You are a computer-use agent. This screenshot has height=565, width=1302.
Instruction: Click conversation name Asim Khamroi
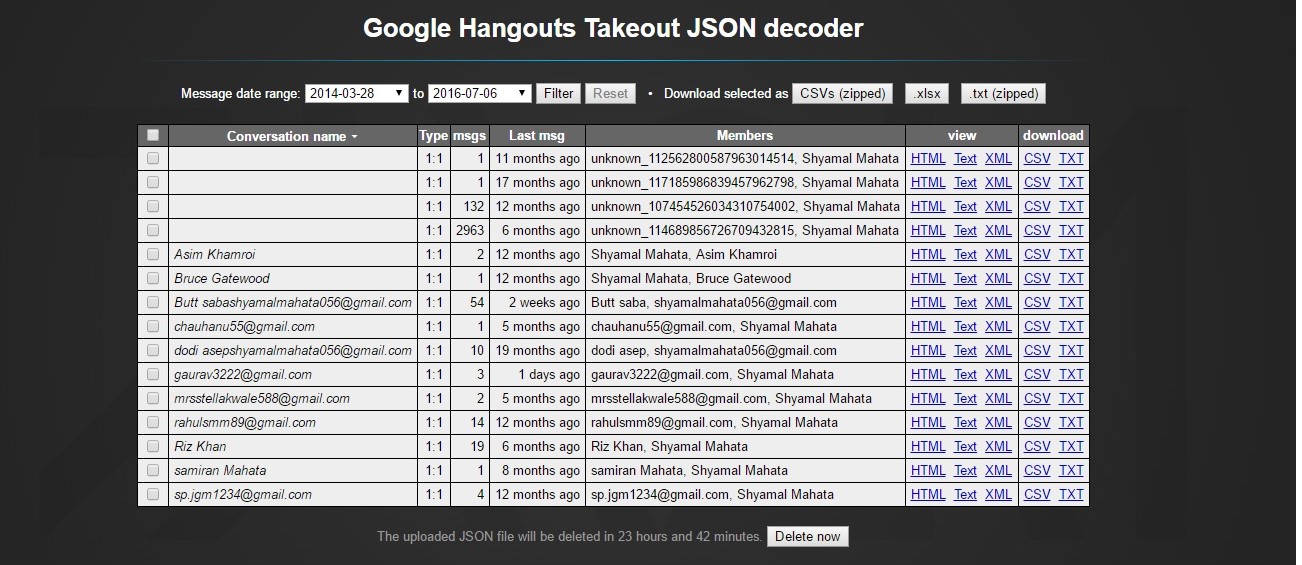click(214, 254)
